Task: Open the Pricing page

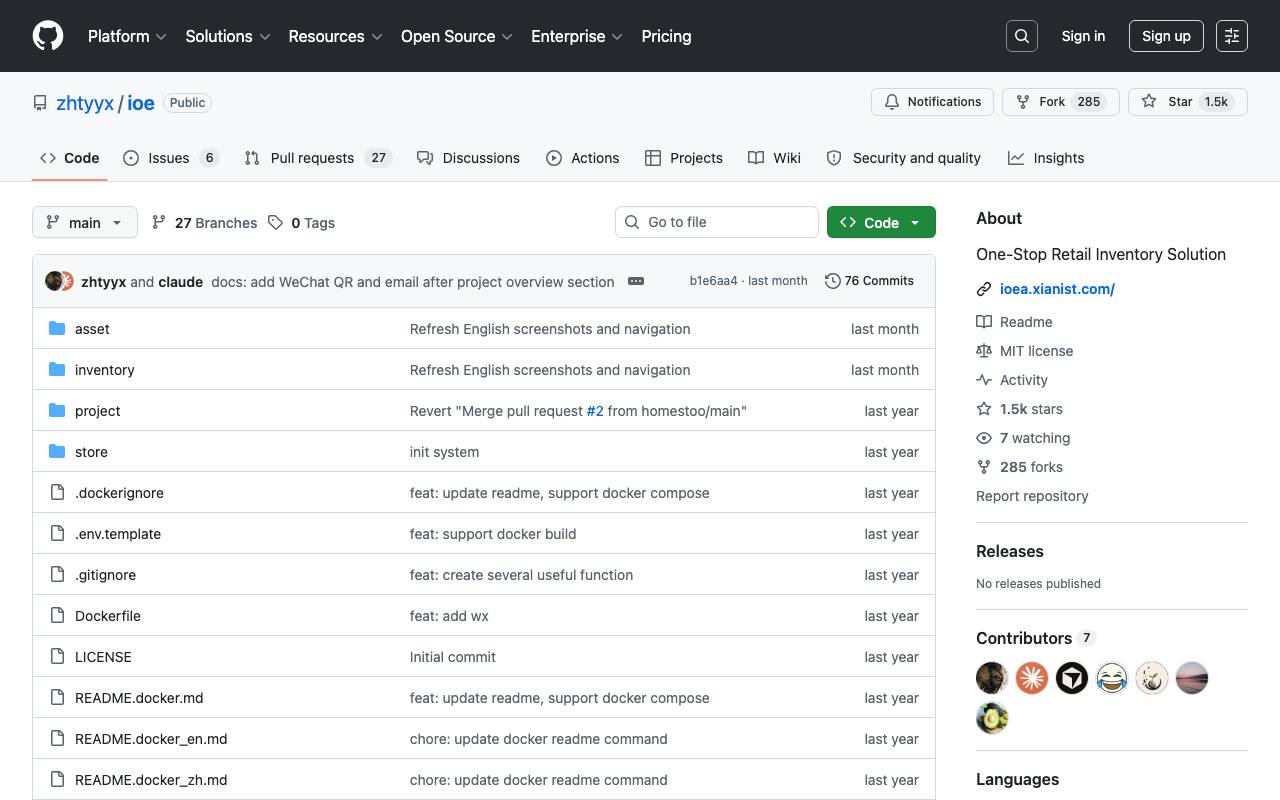Action: (x=666, y=36)
